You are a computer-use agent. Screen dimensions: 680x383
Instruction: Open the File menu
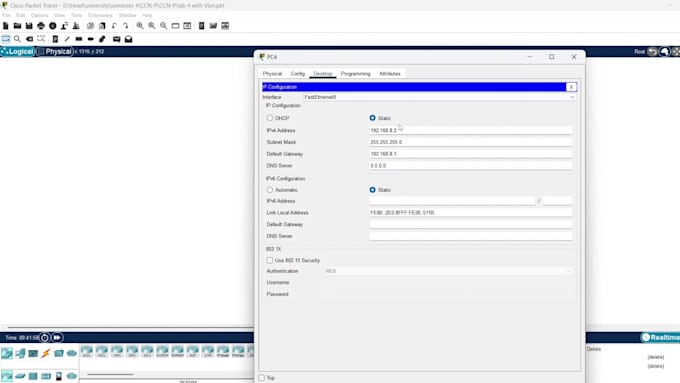(x=6, y=15)
